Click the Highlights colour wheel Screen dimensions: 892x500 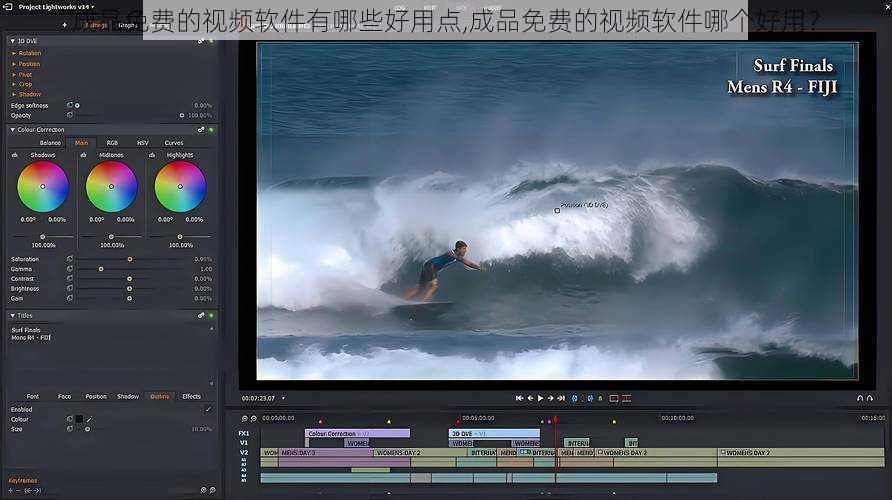tap(180, 187)
